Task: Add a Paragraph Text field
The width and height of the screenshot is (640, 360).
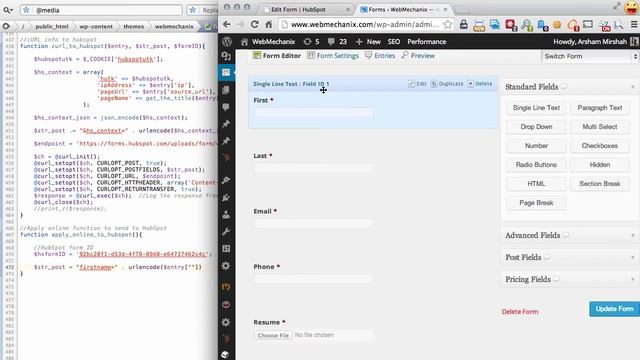Action: (600, 108)
